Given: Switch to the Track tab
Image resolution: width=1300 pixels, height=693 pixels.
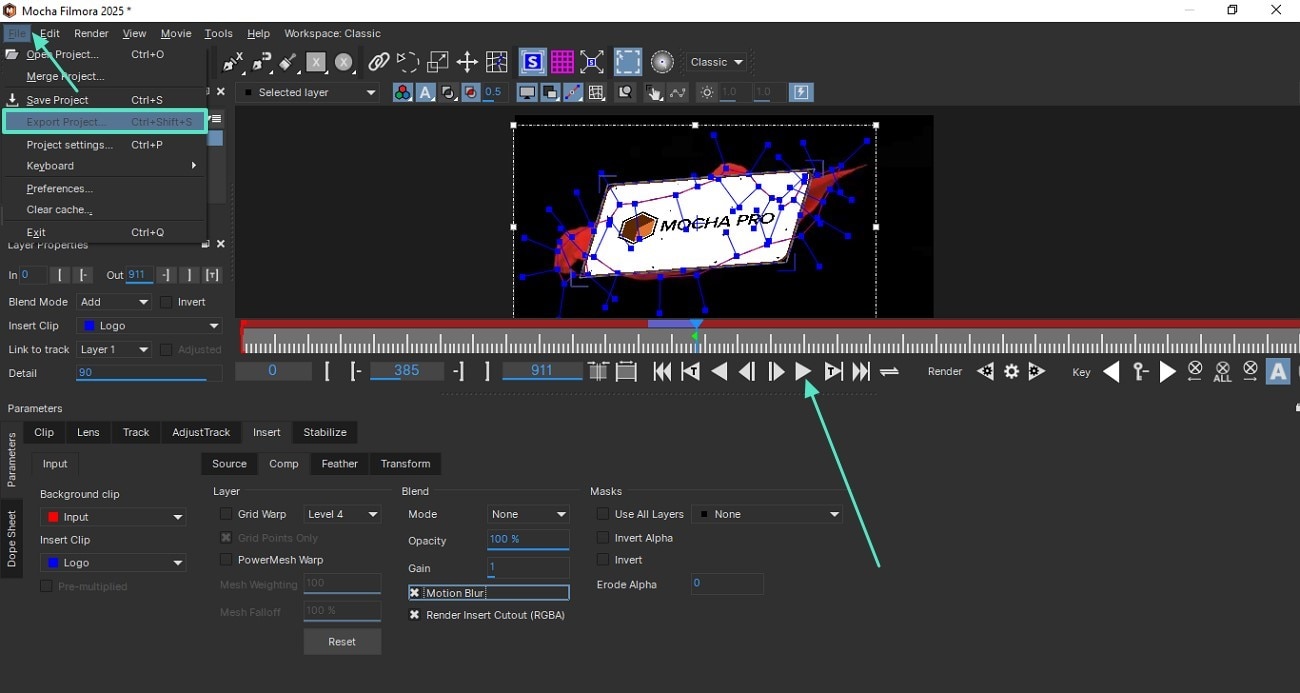Looking at the screenshot, I should point(136,432).
